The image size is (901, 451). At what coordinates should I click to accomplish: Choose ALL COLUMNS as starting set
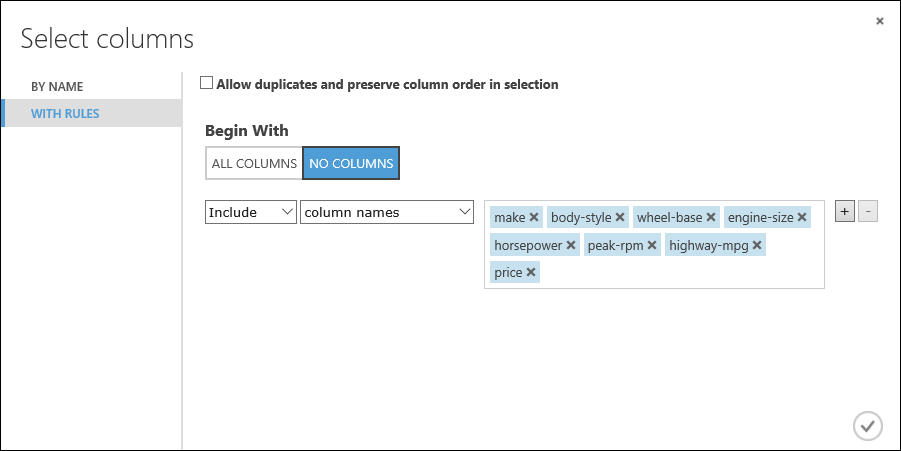pos(254,163)
